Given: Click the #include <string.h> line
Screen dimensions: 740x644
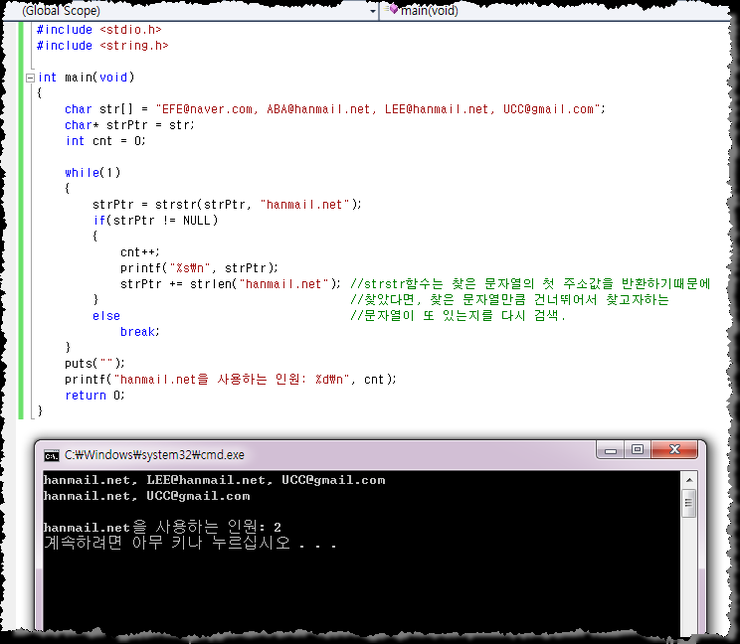Looking at the screenshot, I should point(102,46).
